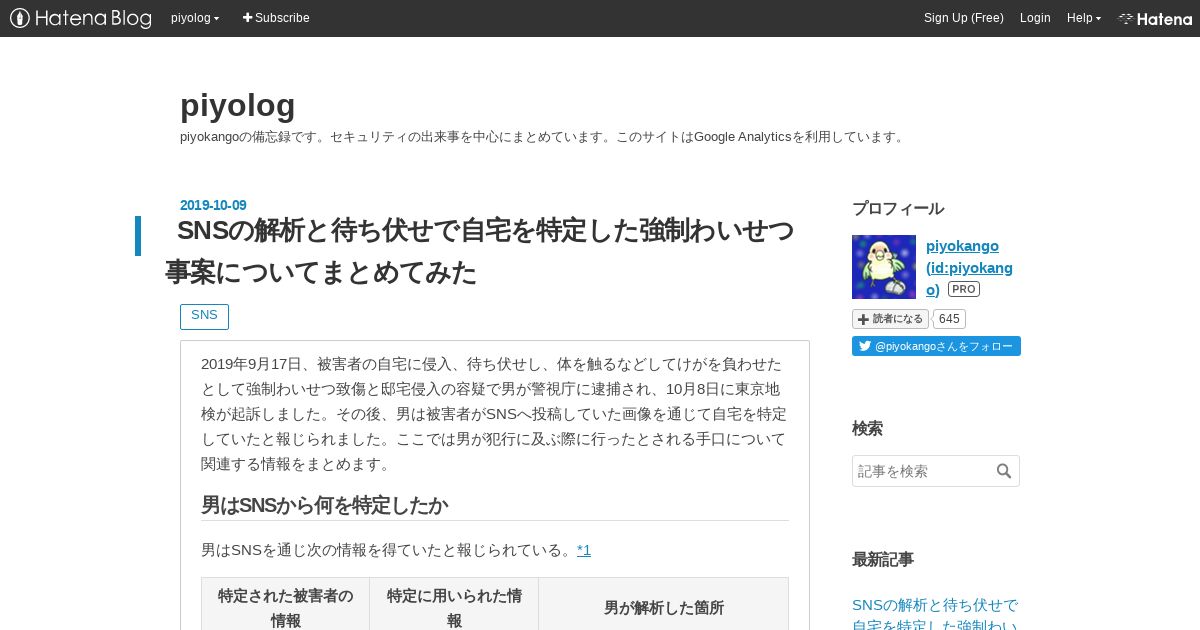Jump to footnote *1
Viewport: 1200px width, 630px height.
click(584, 550)
